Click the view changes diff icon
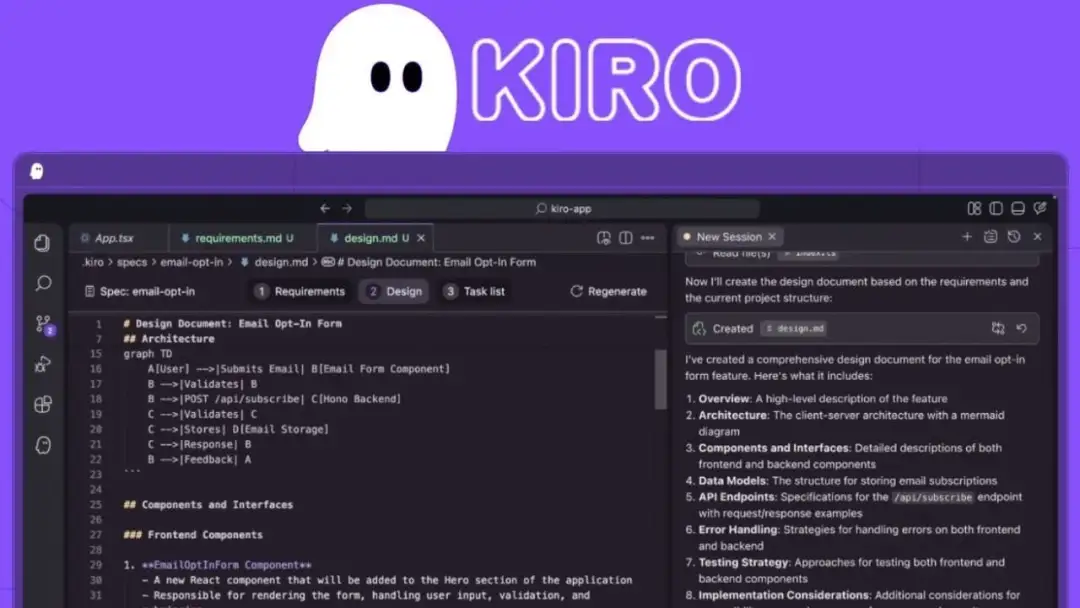This screenshot has width=1080, height=608. 998,328
